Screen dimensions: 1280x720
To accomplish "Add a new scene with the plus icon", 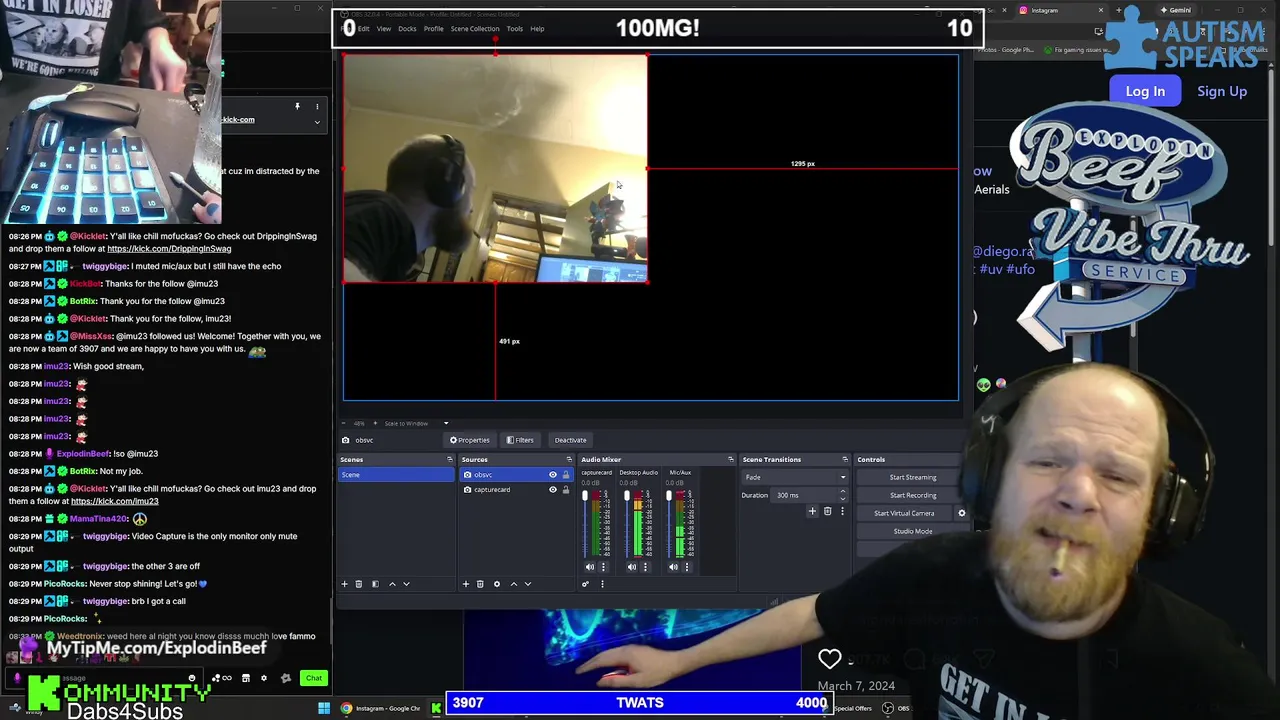I will click(x=344, y=584).
